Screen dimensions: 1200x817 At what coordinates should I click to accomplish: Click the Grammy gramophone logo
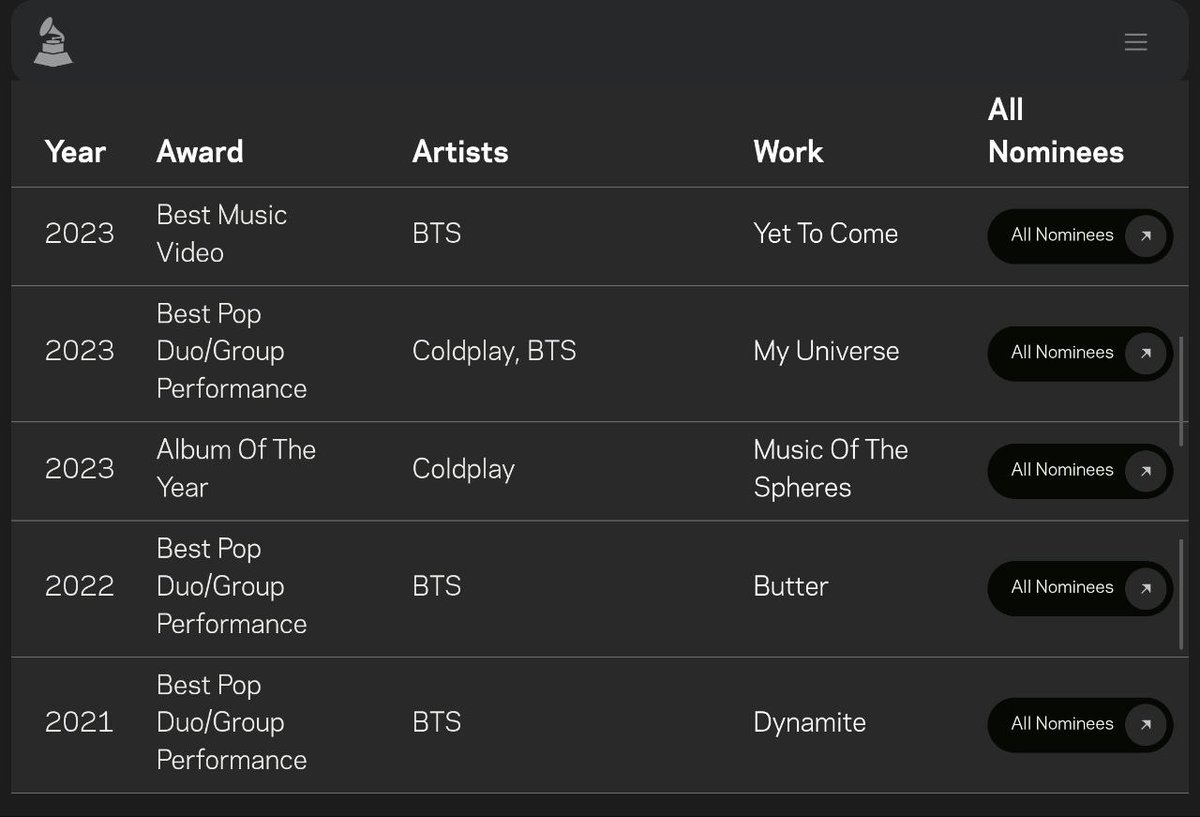(53, 42)
